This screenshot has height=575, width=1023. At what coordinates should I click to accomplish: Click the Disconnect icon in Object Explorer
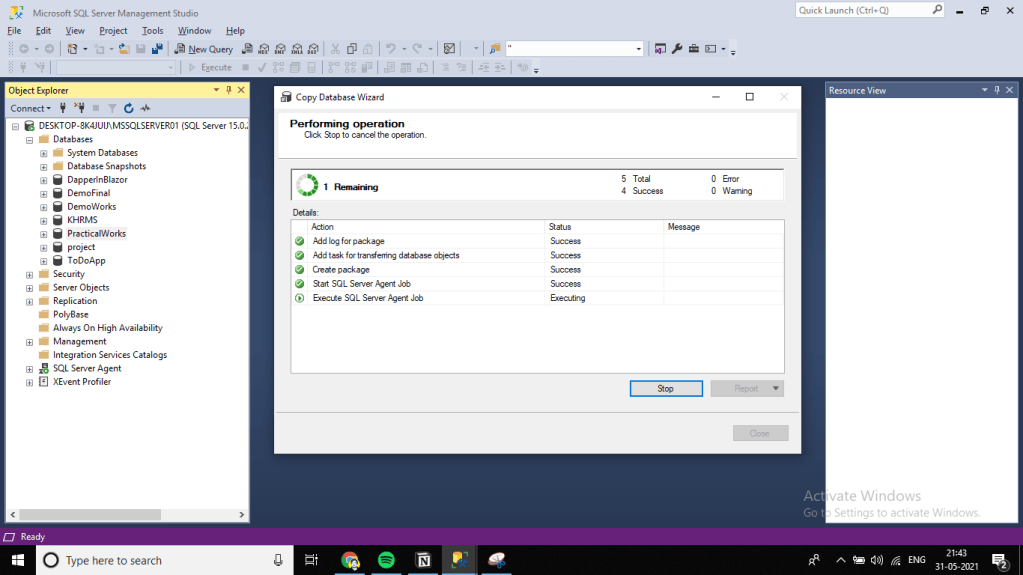click(x=79, y=108)
